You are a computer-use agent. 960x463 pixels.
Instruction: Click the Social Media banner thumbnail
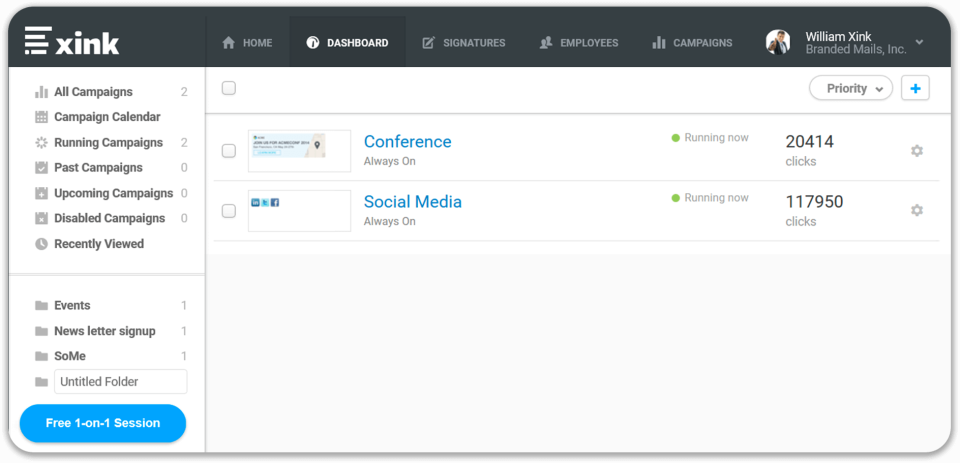[x=299, y=211]
